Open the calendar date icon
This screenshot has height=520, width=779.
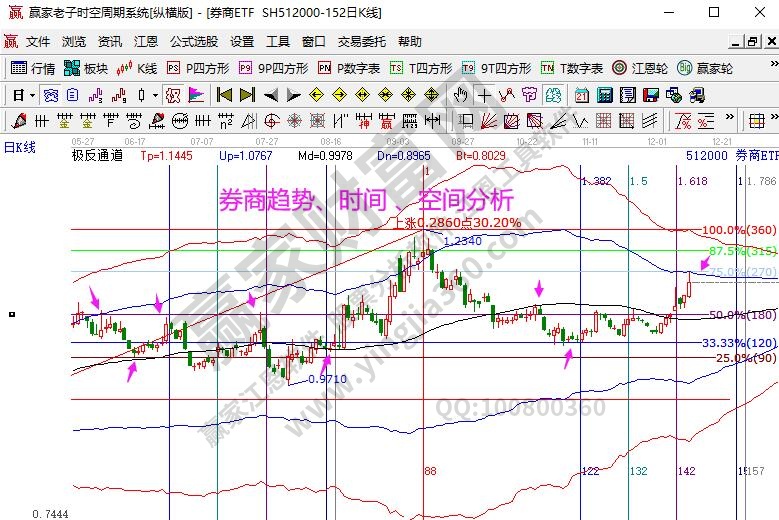[x=582, y=95]
